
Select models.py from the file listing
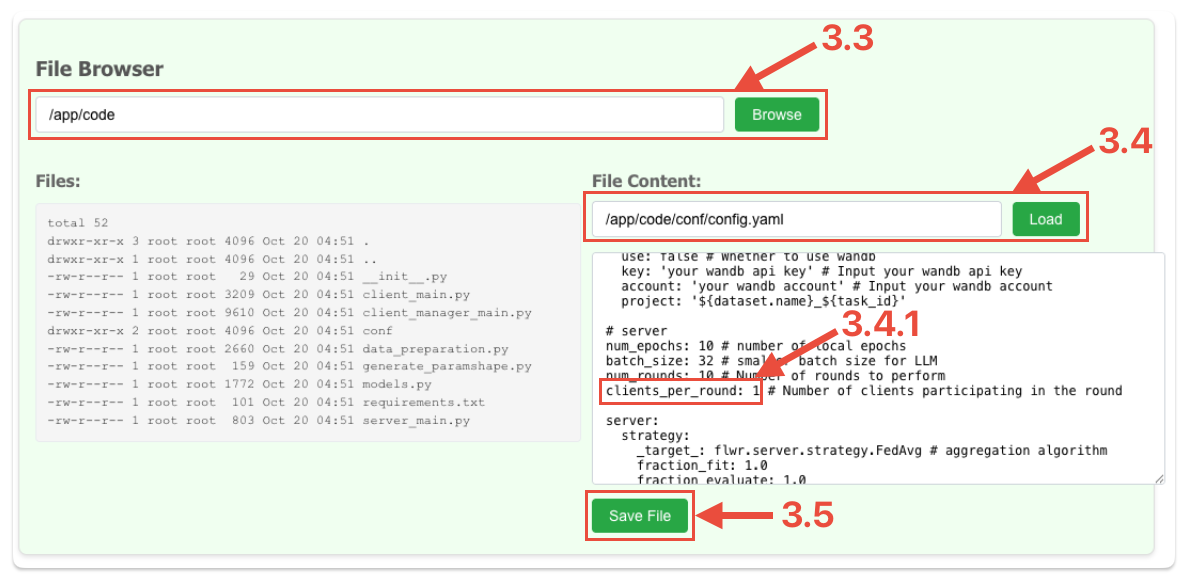(397, 385)
